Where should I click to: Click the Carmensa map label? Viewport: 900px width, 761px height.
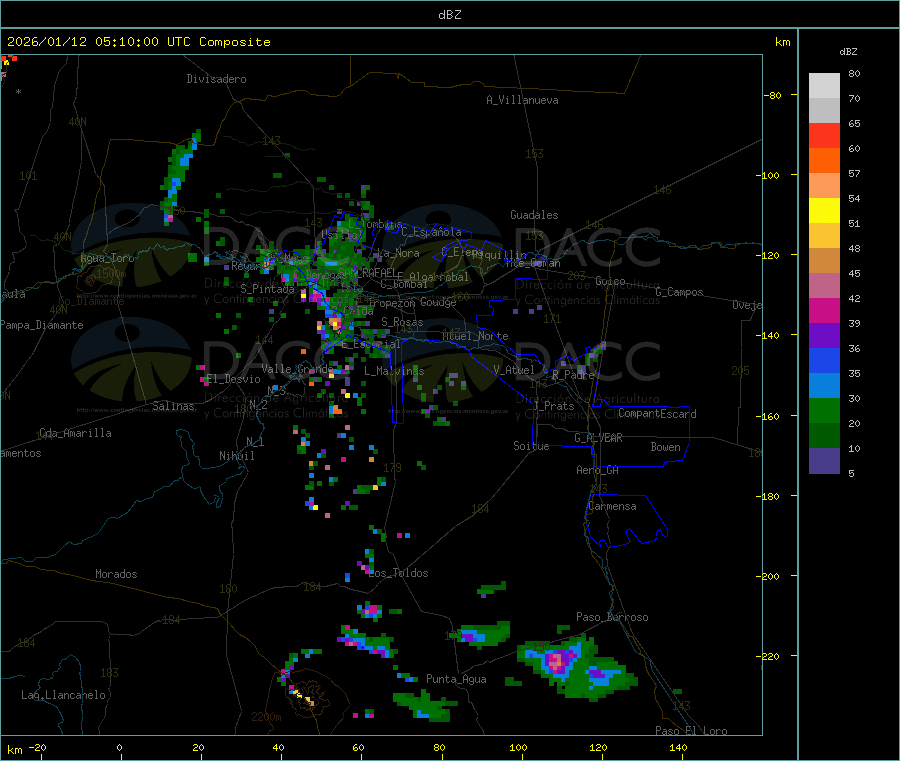tap(612, 506)
